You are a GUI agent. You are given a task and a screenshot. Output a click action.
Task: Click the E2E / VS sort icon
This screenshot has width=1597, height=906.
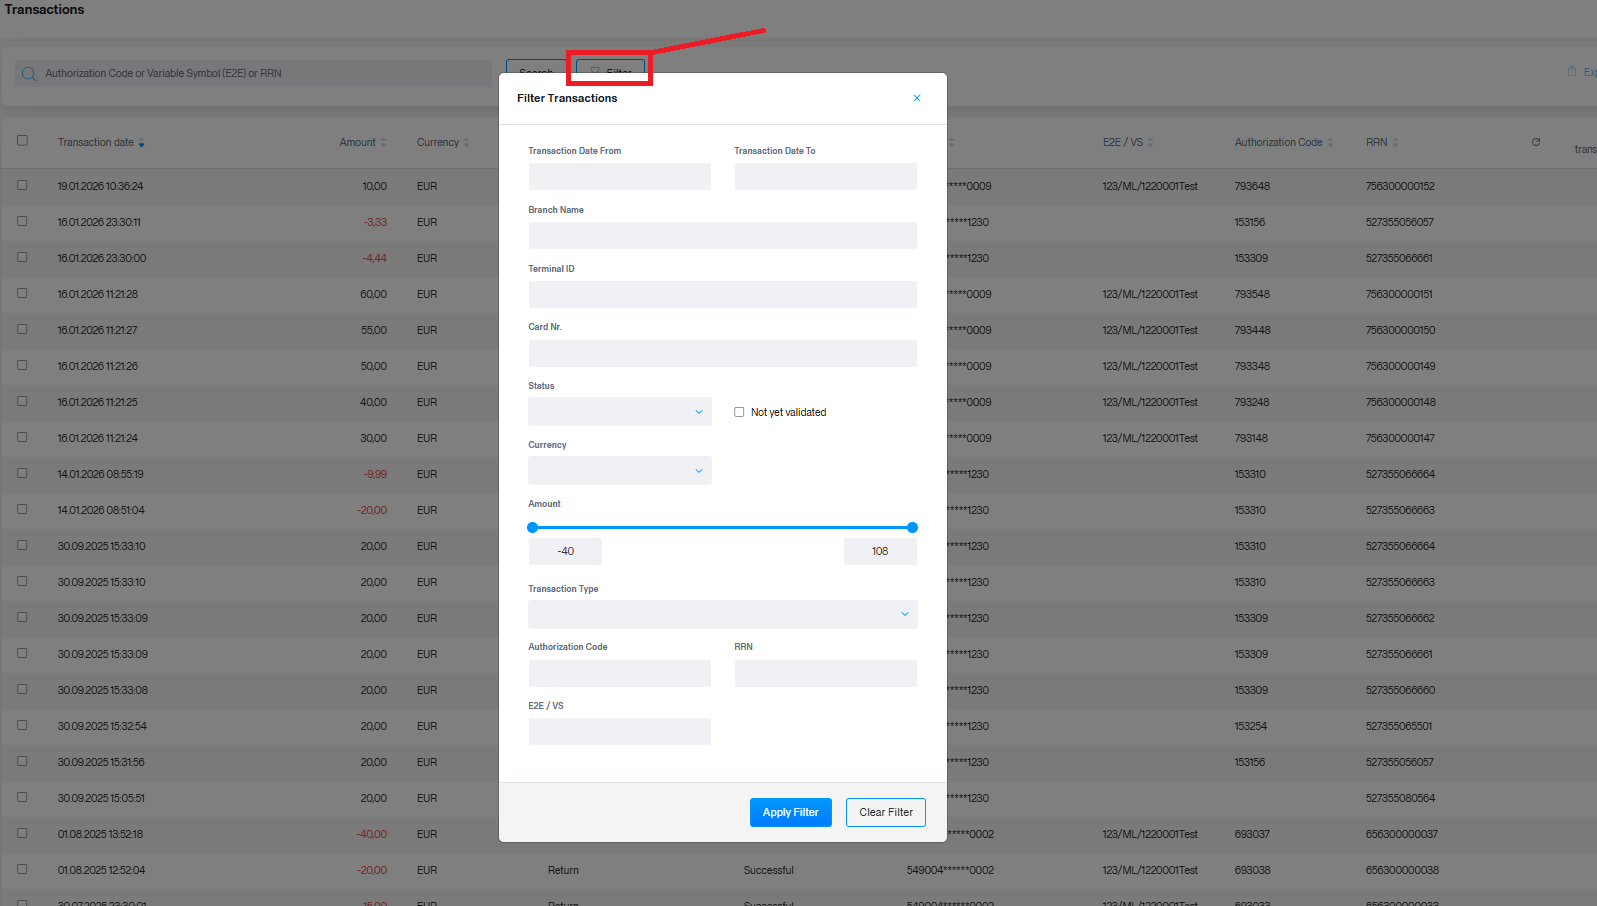coord(1150,143)
